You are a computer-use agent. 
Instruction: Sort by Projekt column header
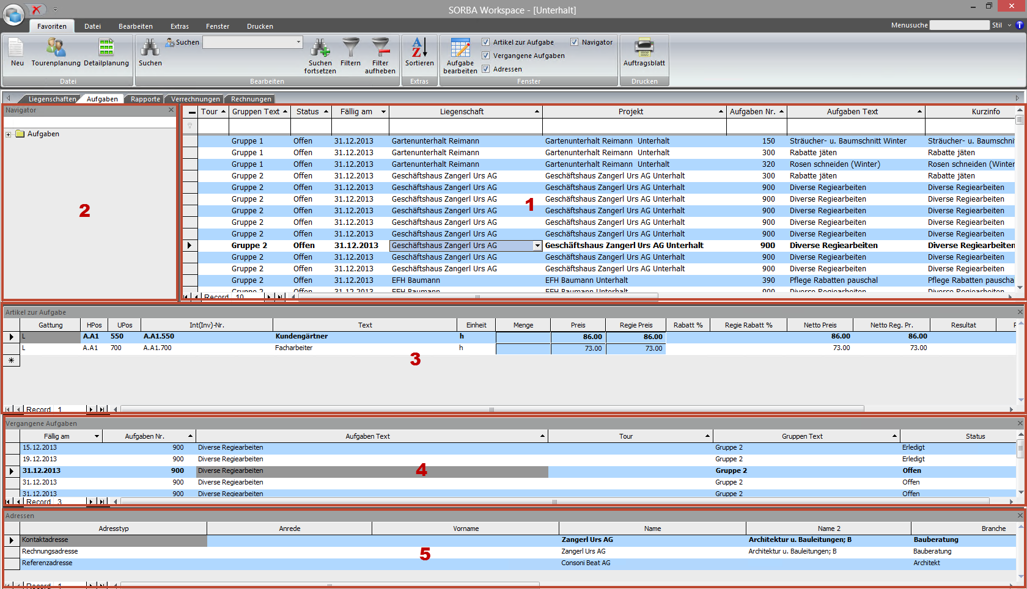635,112
